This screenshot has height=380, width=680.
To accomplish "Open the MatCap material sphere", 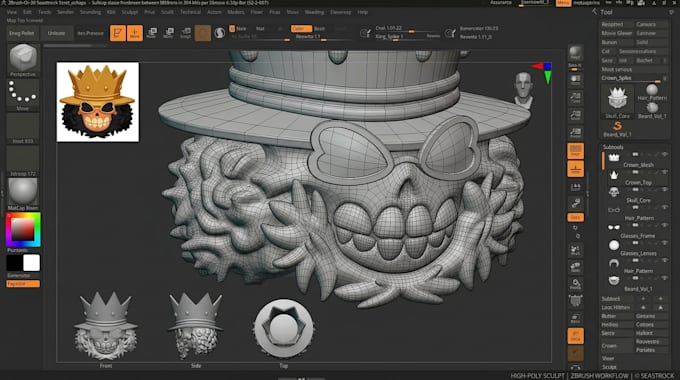I will (x=23, y=191).
